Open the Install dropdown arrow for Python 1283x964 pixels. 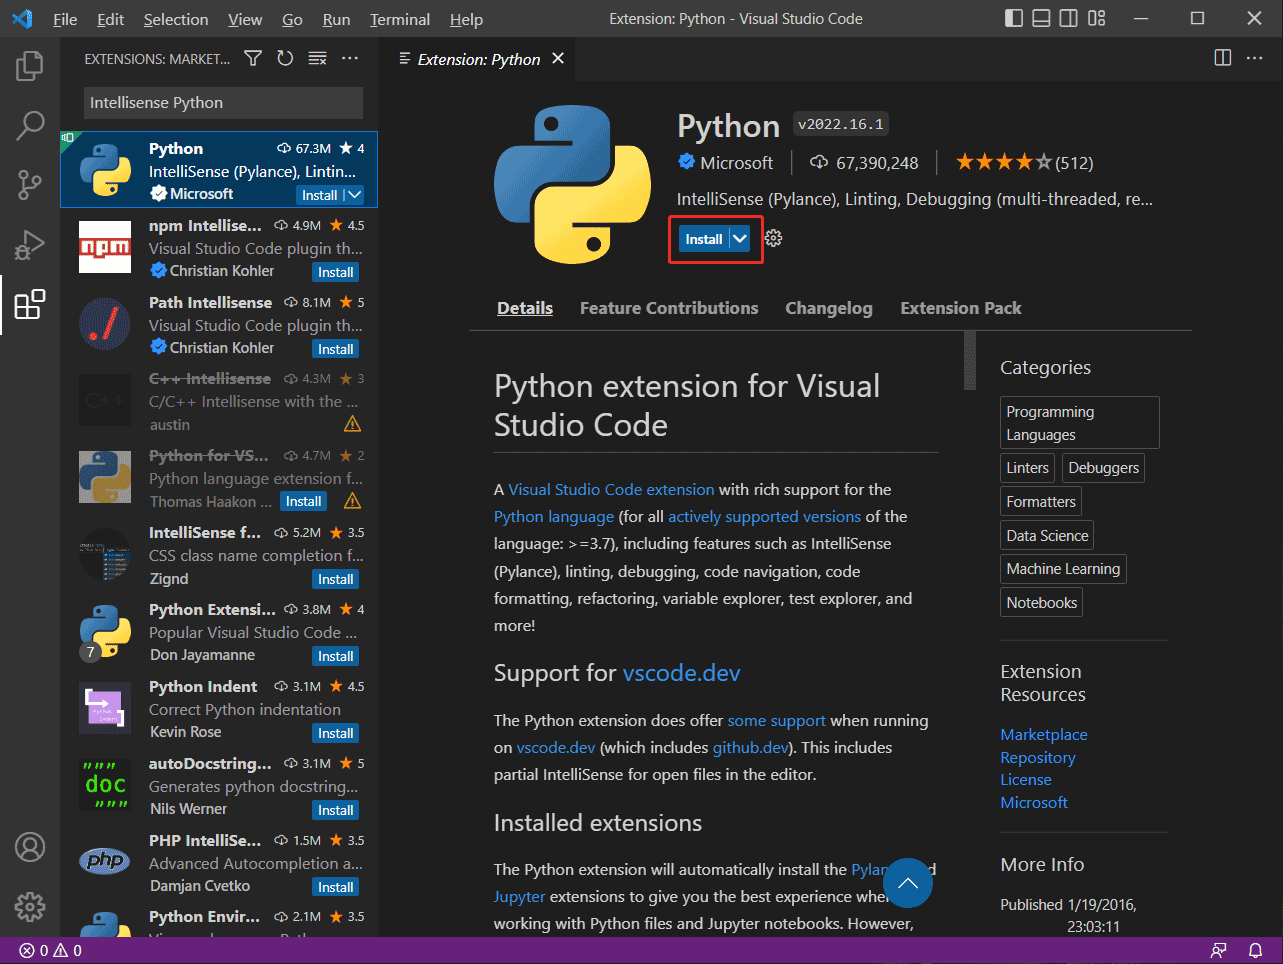(x=737, y=239)
